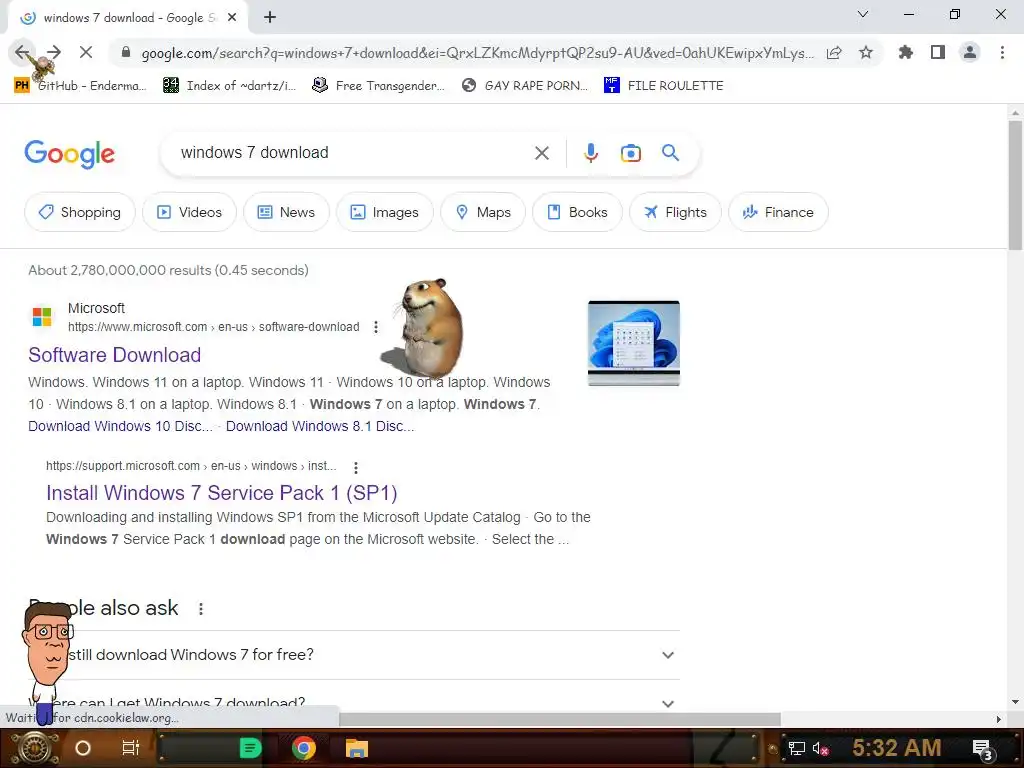Follow the Download Windows 8.1 Disc... sitelink
This screenshot has width=1024, height=768.
tap(320, 426)
